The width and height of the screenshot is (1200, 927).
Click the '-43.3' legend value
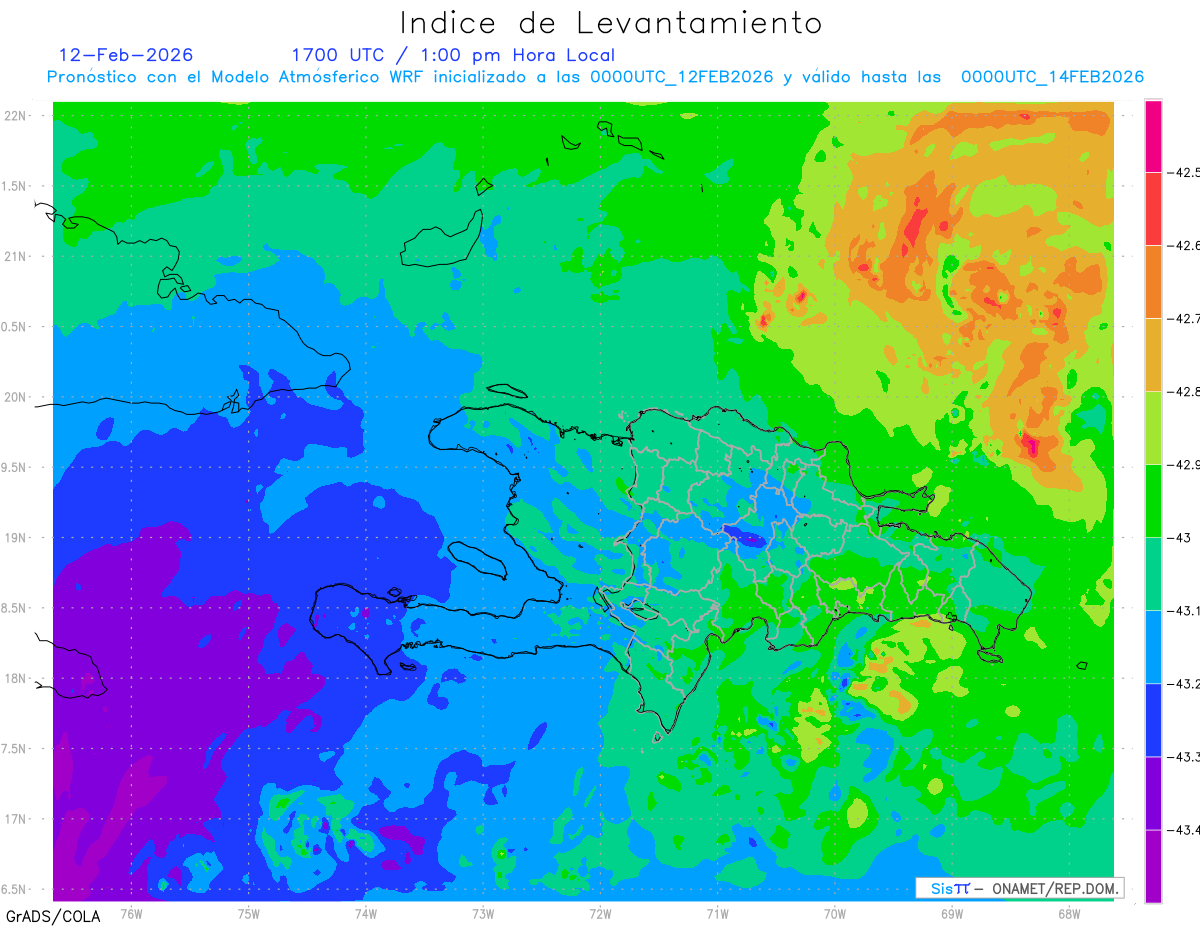coord(1184,757)
